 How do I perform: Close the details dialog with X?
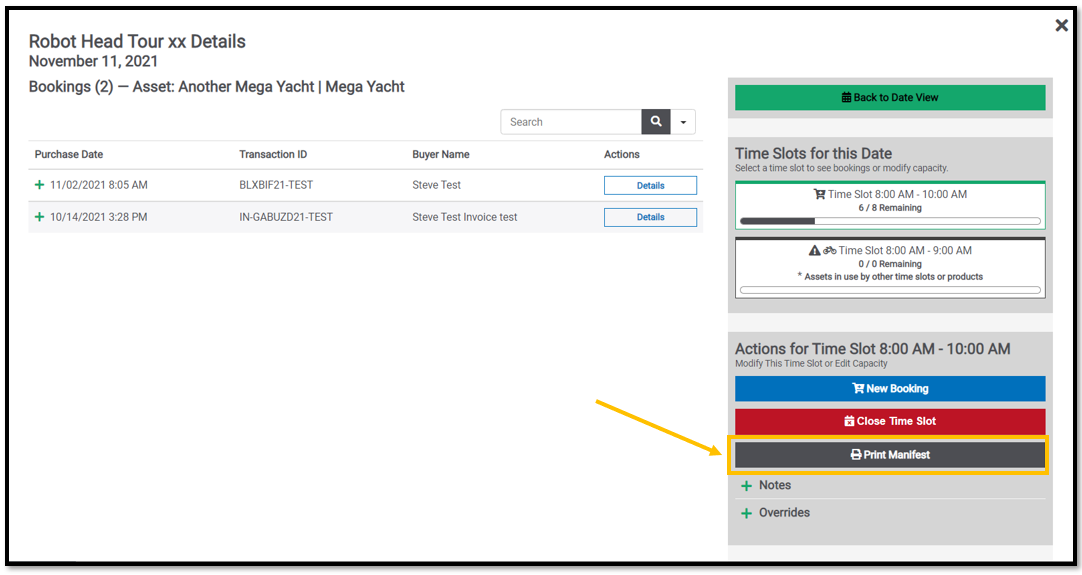tap(1061, 26)
